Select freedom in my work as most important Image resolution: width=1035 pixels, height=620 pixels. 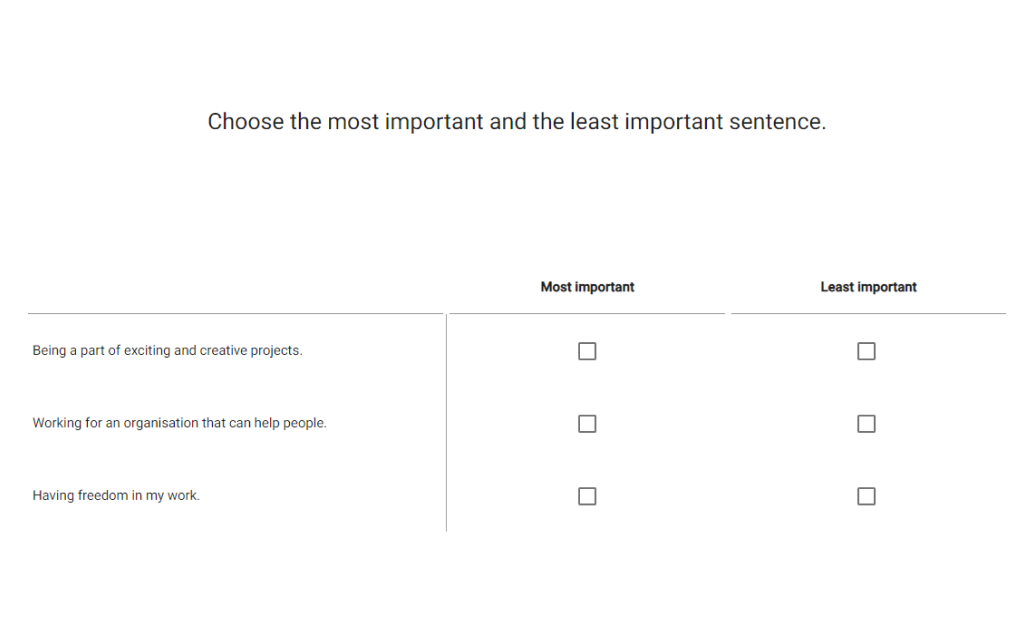[x=587, y=496]
